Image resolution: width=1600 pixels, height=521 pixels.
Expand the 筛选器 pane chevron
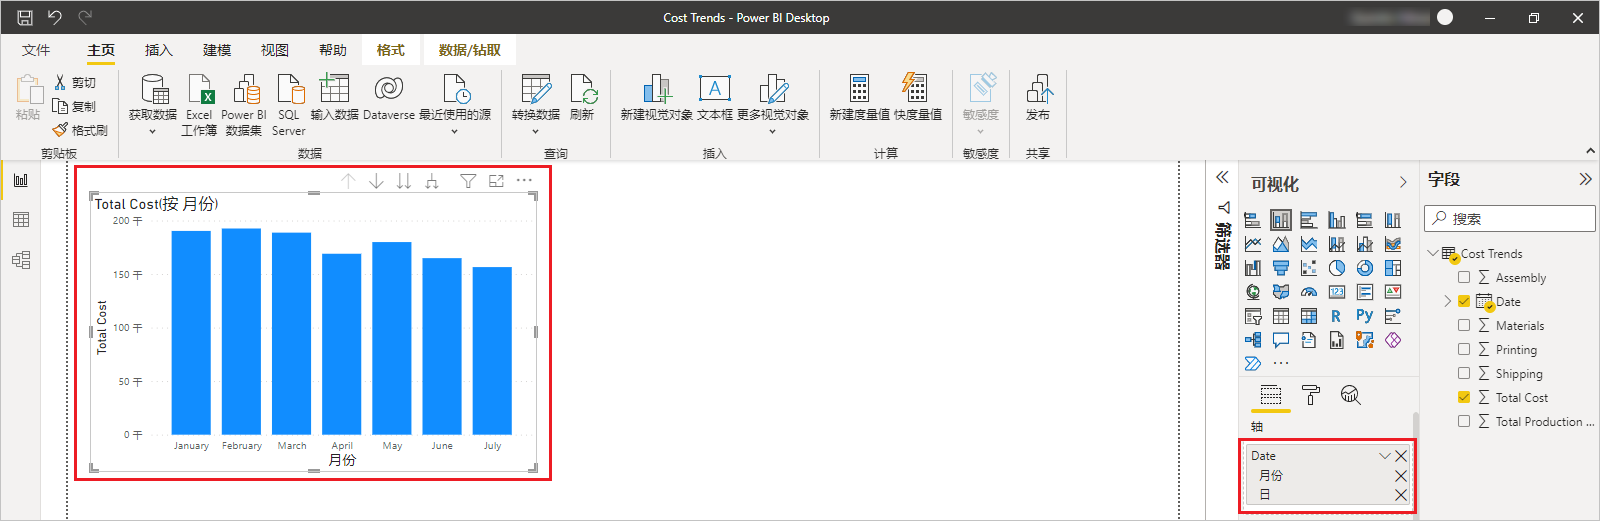[x=1222, y=177]
